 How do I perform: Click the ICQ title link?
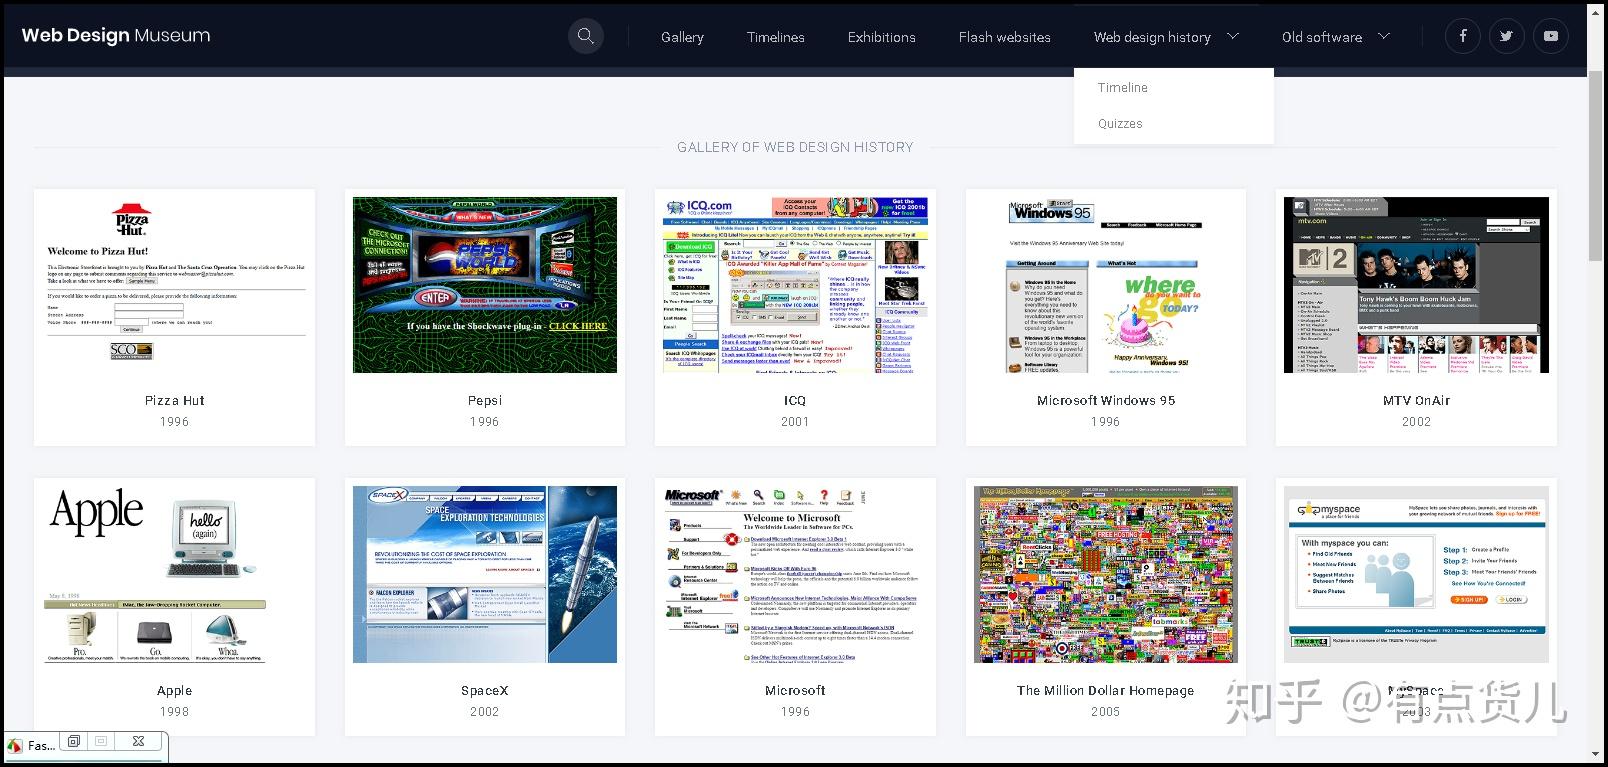795,400
